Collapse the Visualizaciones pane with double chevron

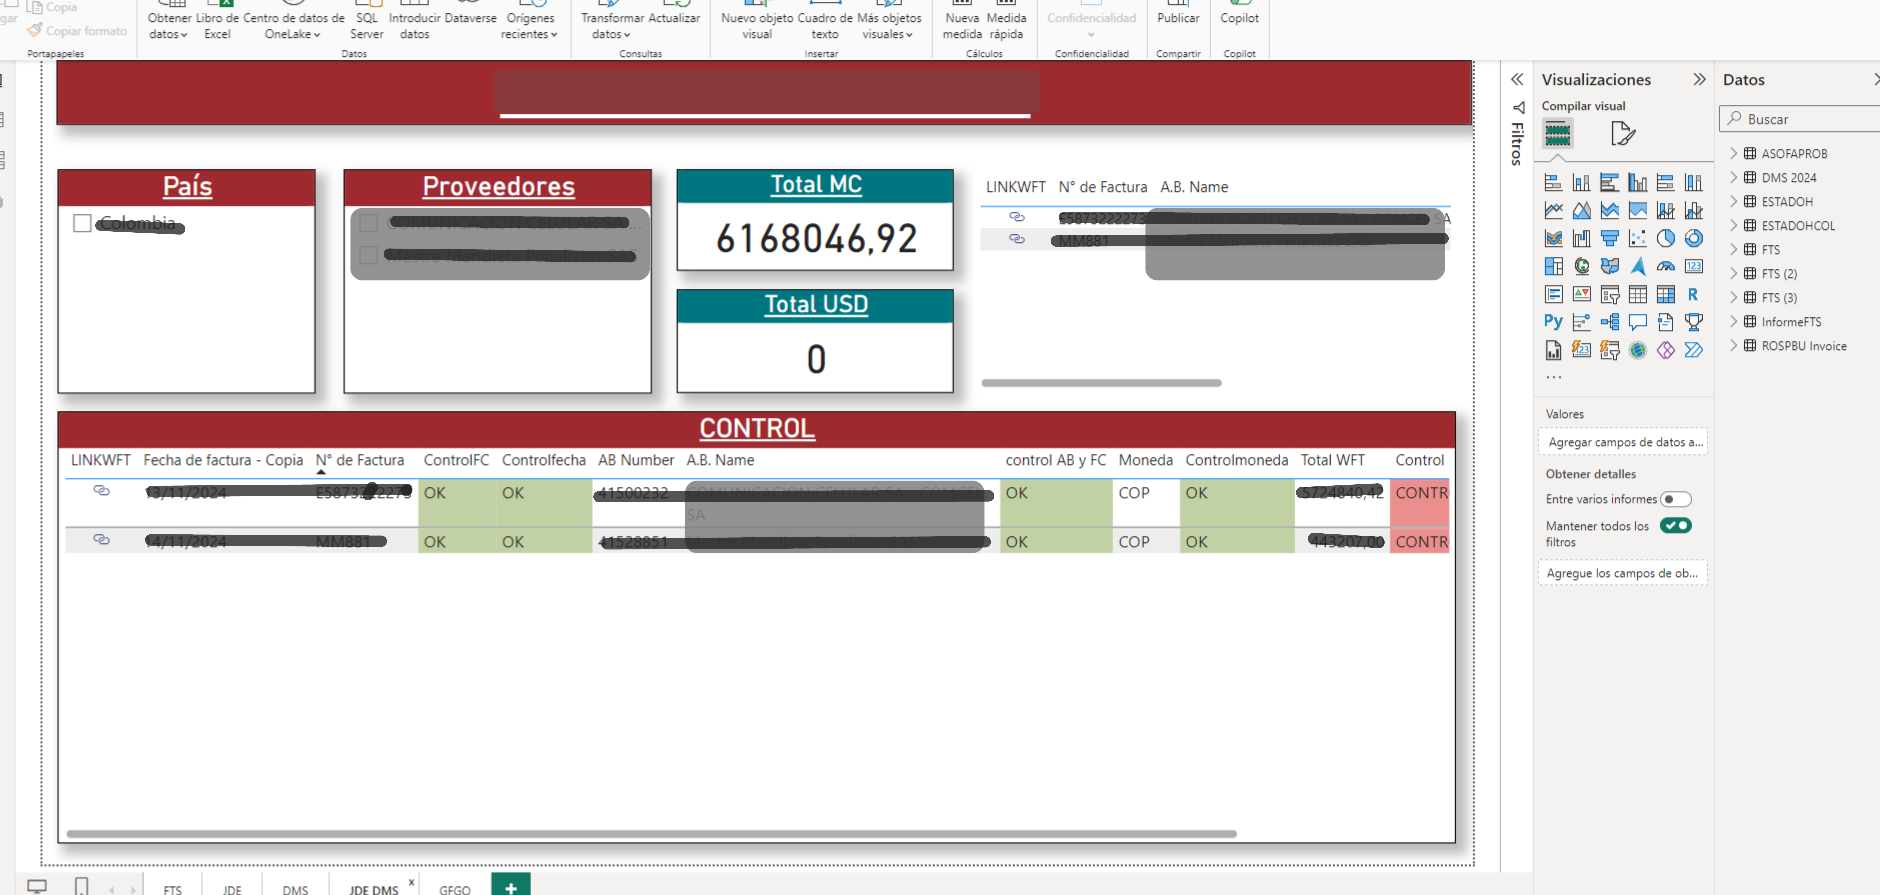(1699, 79)
